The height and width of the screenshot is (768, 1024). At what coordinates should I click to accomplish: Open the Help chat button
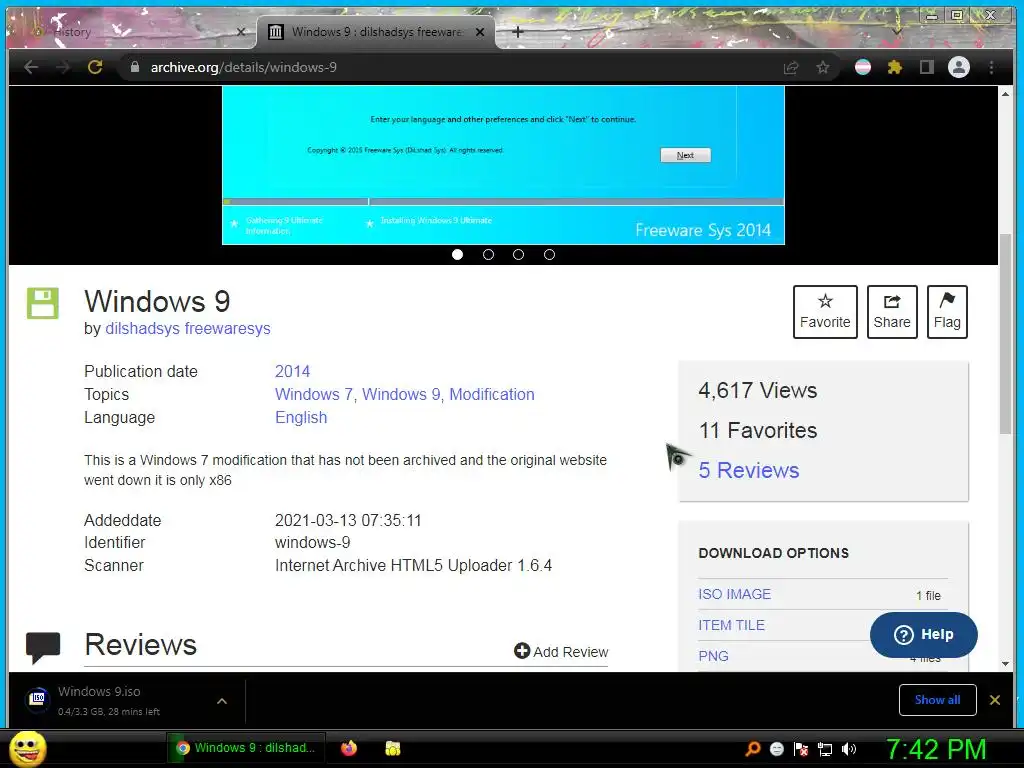[x=923, y=635]
